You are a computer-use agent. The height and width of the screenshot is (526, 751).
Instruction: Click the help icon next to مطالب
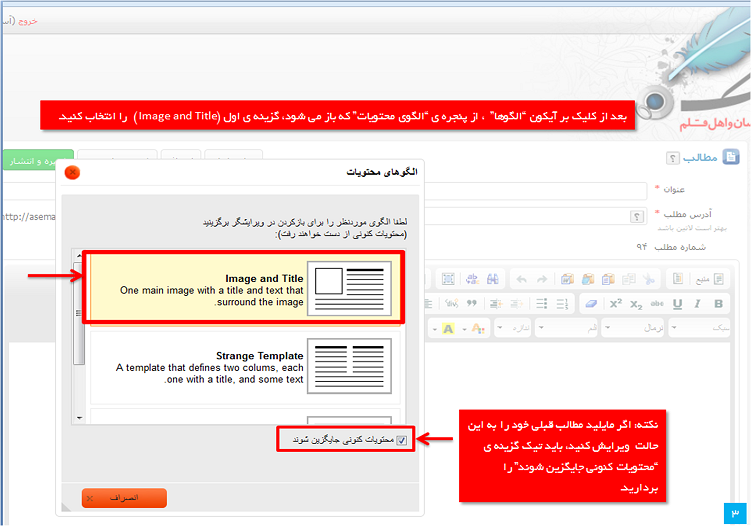[x=673, y=158]
